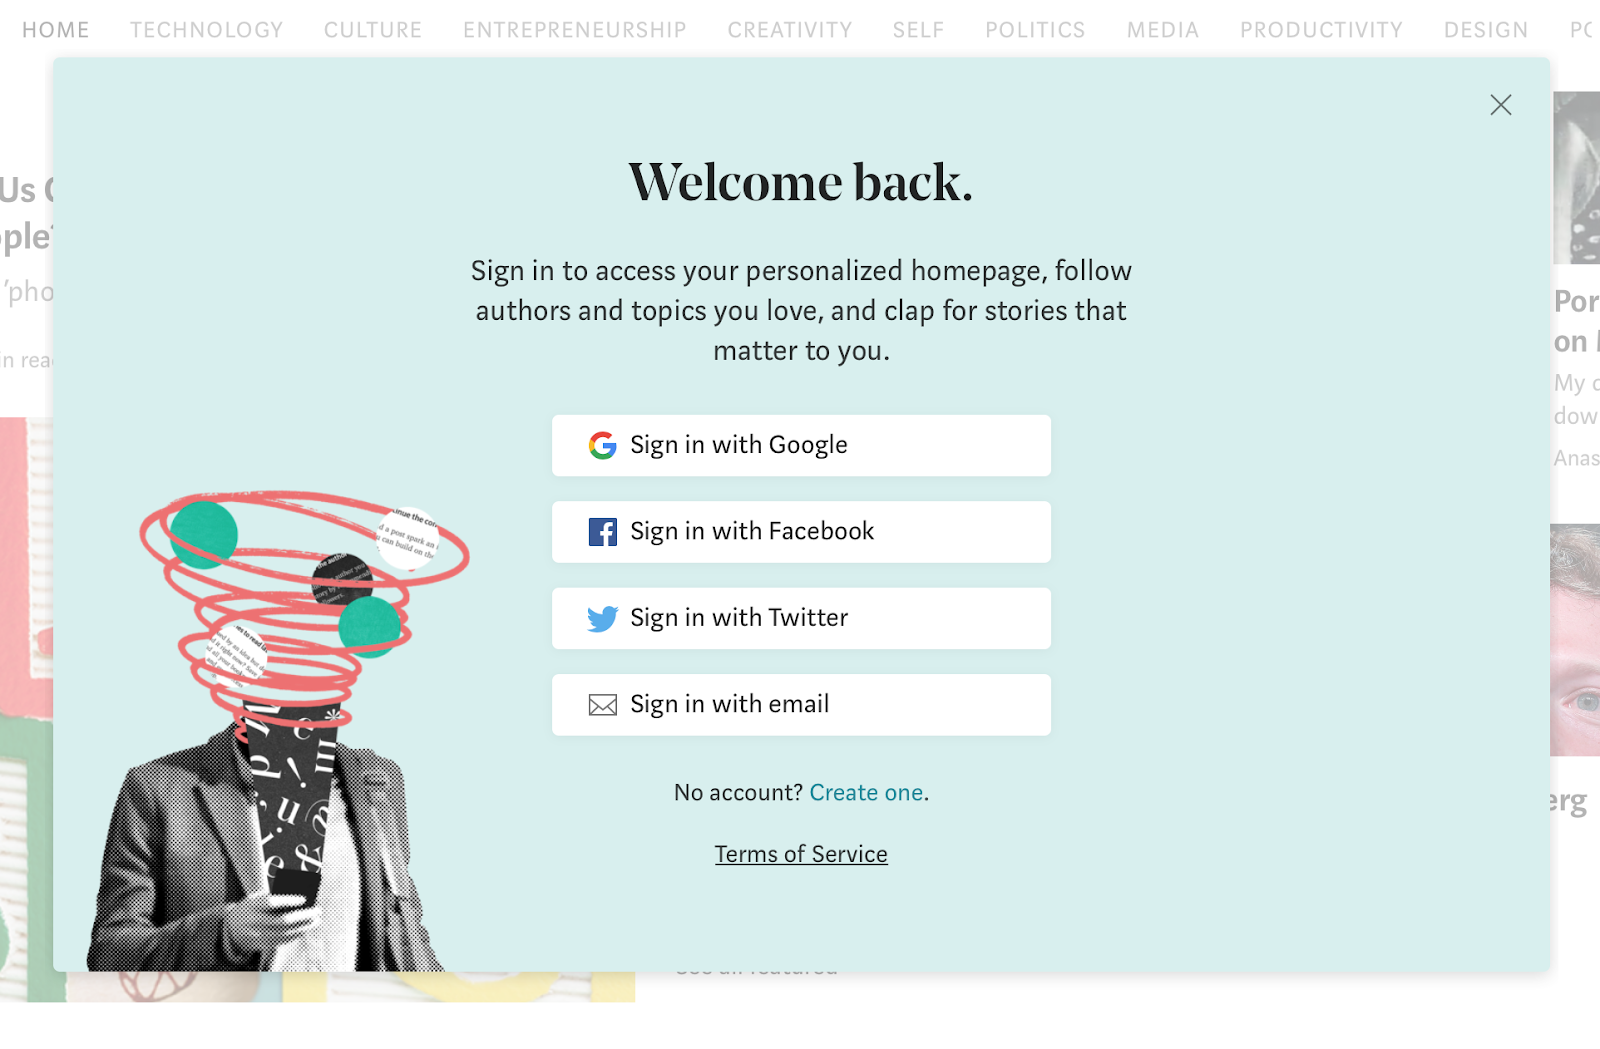This screenshot has width=1600, height=1049.
Task: Open the Terms of Service link
Action: 801,854
